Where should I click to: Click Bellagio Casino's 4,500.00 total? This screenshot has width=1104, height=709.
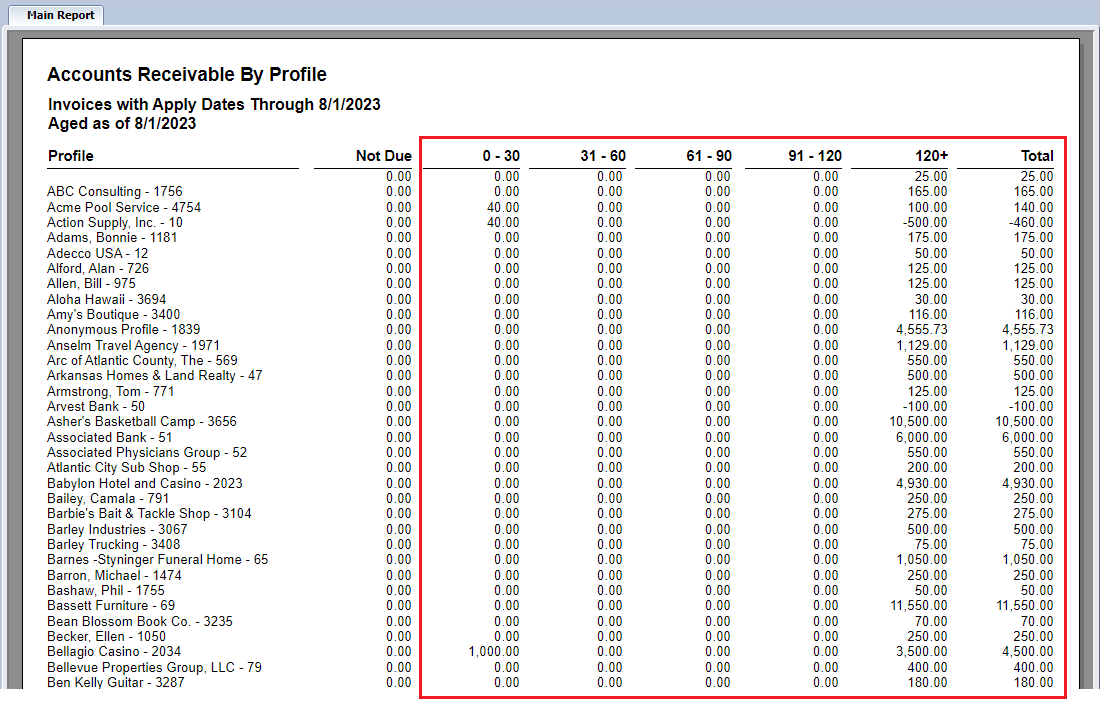pyautogui.click(x=1028, y=652)
